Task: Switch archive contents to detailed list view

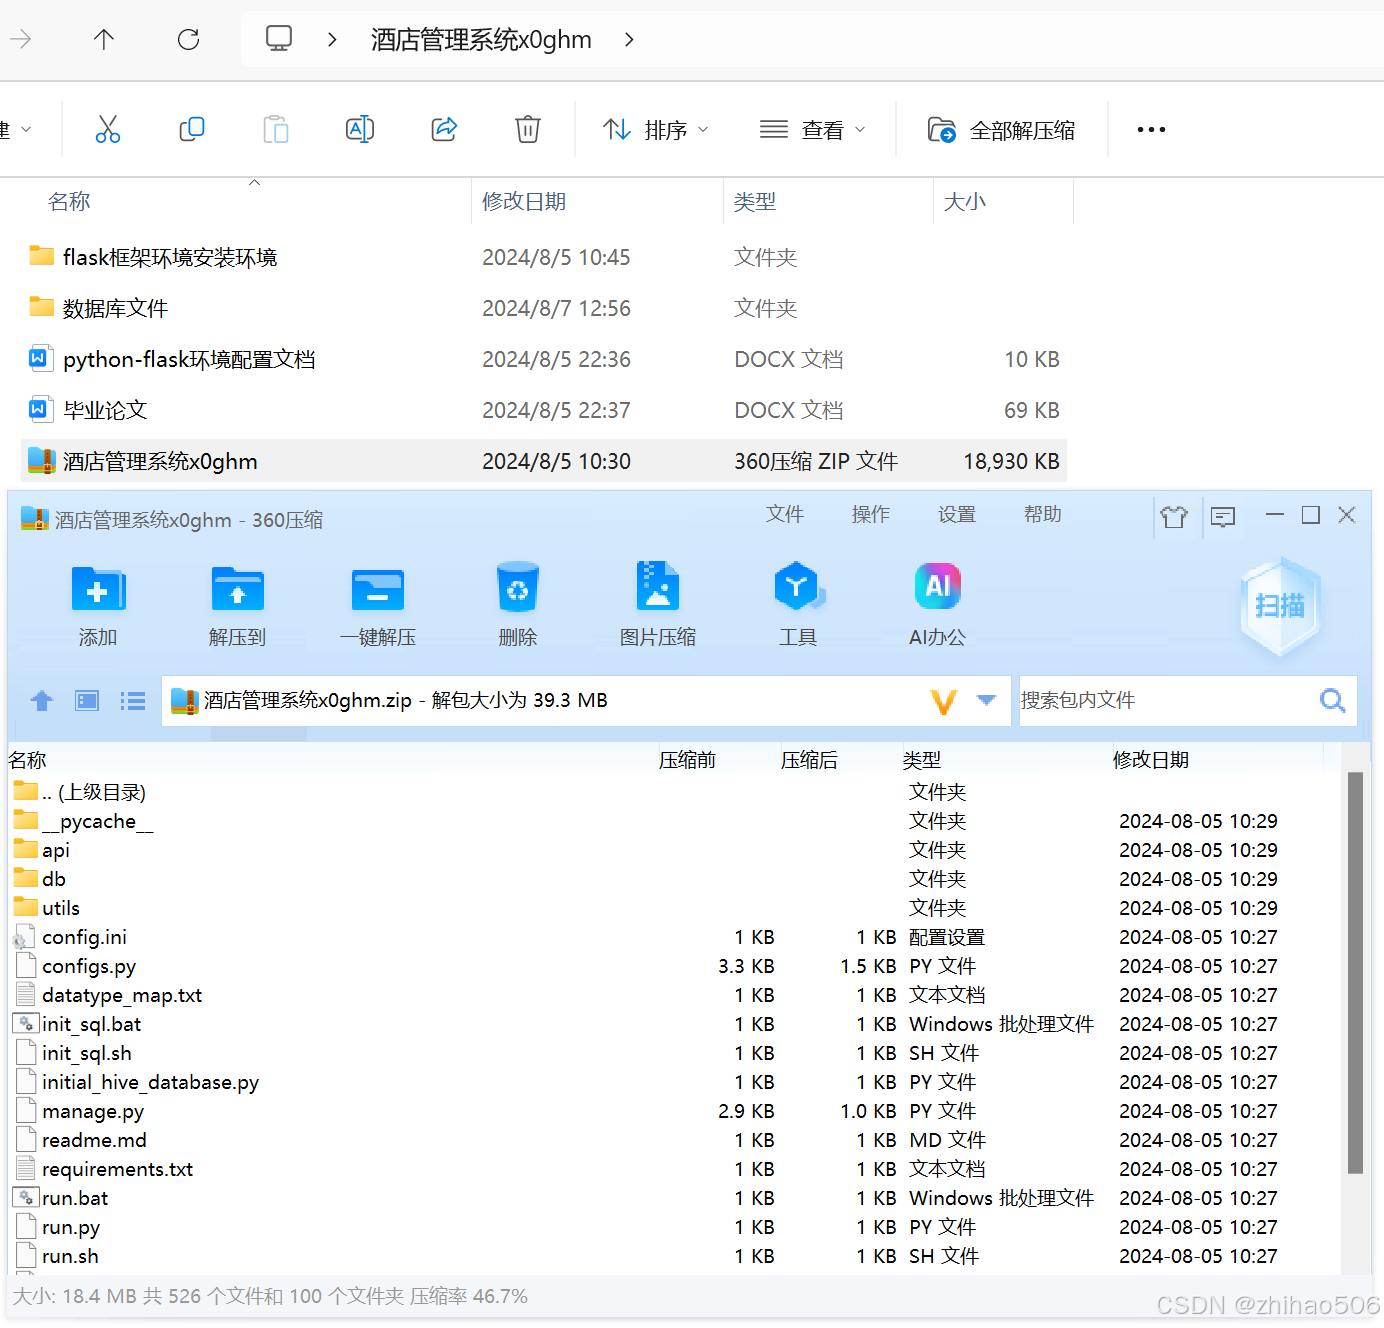Action: pos(132,700)
